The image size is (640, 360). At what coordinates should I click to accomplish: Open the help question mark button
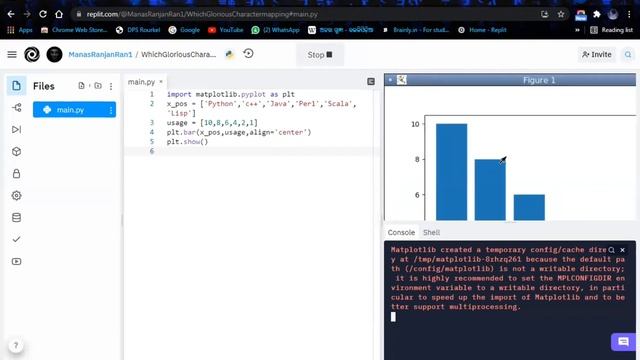coord(16,346)
